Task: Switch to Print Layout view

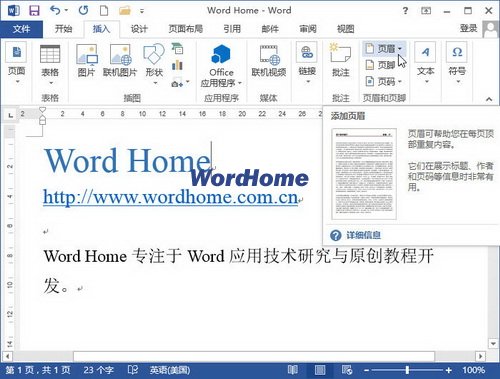Action: [x=320, y=370]
